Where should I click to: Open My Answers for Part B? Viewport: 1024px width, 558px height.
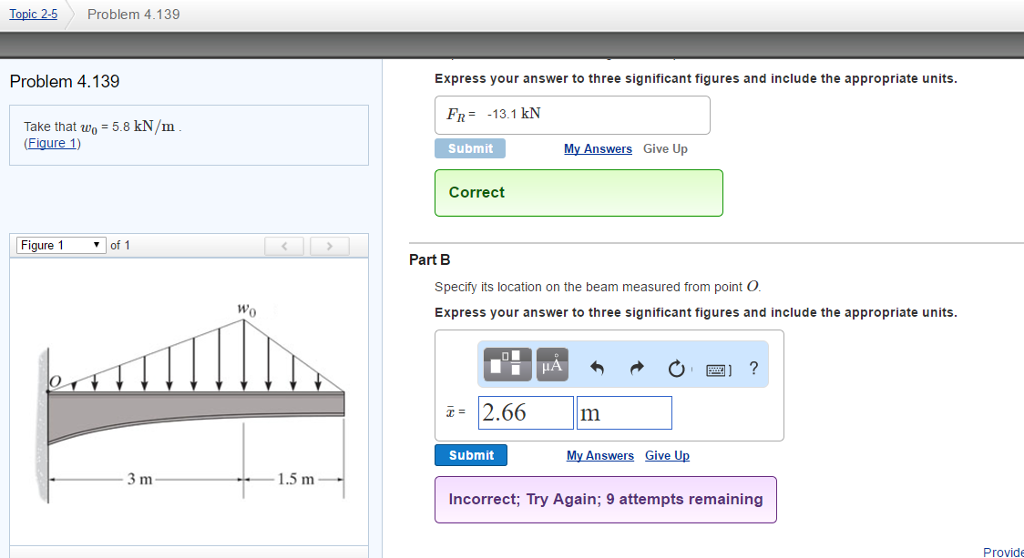pos(600,456)
